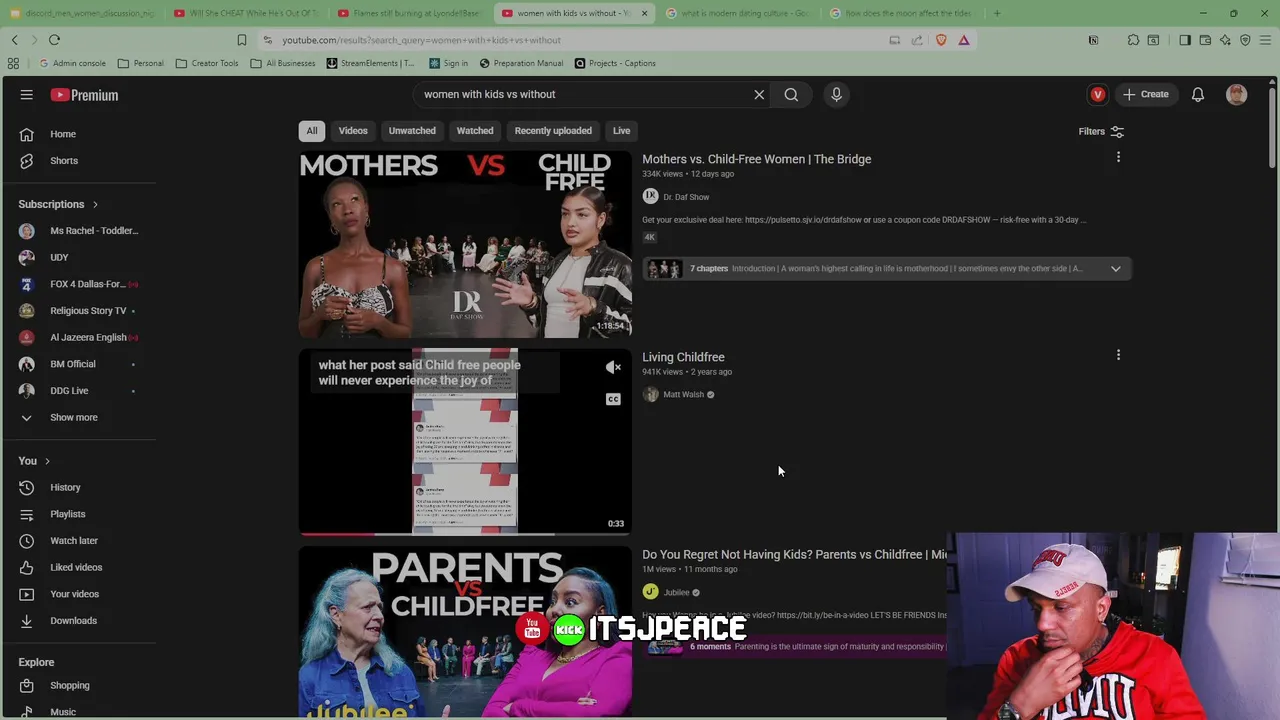Select the Unwatched filter chip
The image size is (1280, 720).
pyautogui.click(x=412, y=131)
